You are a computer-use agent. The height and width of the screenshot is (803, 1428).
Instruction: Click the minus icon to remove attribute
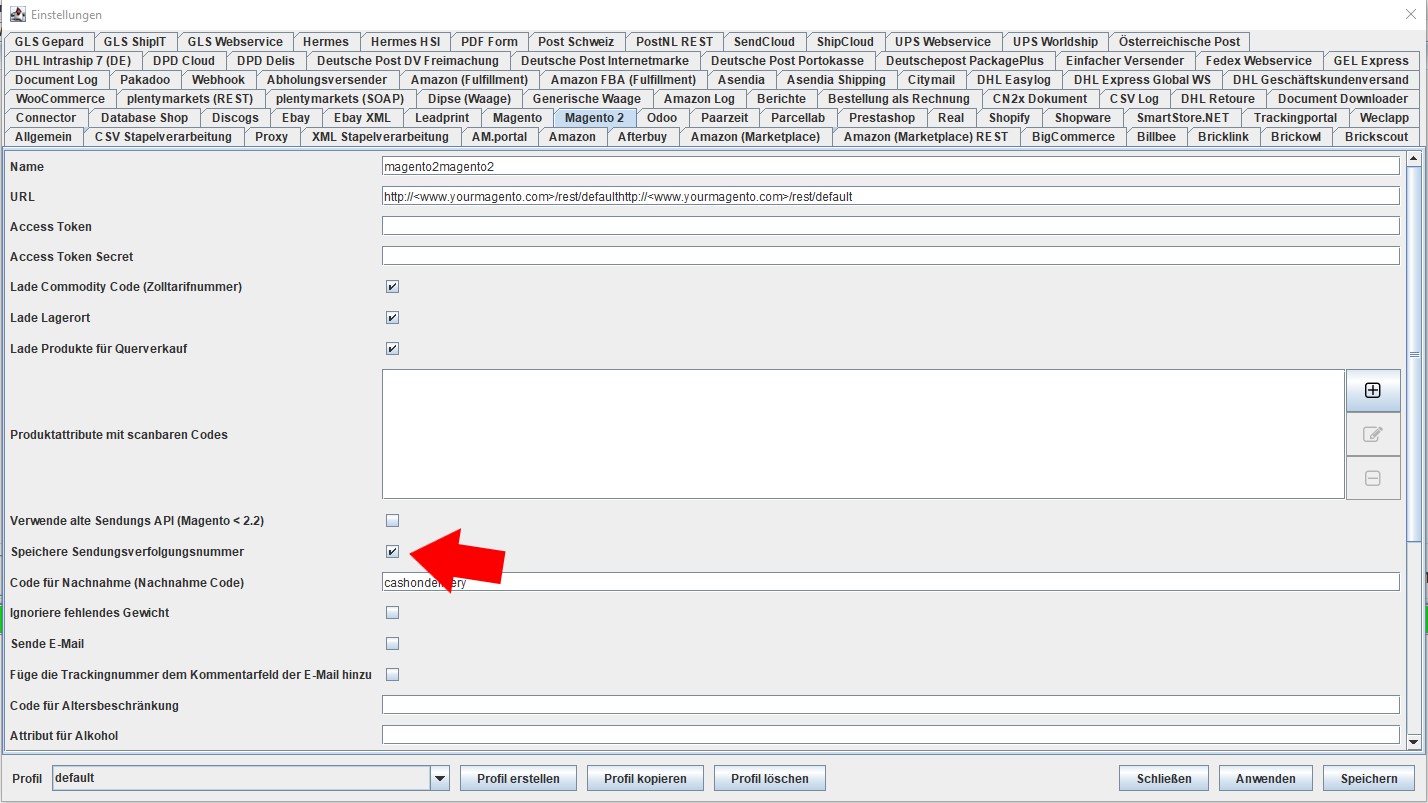coord(1373,478)
